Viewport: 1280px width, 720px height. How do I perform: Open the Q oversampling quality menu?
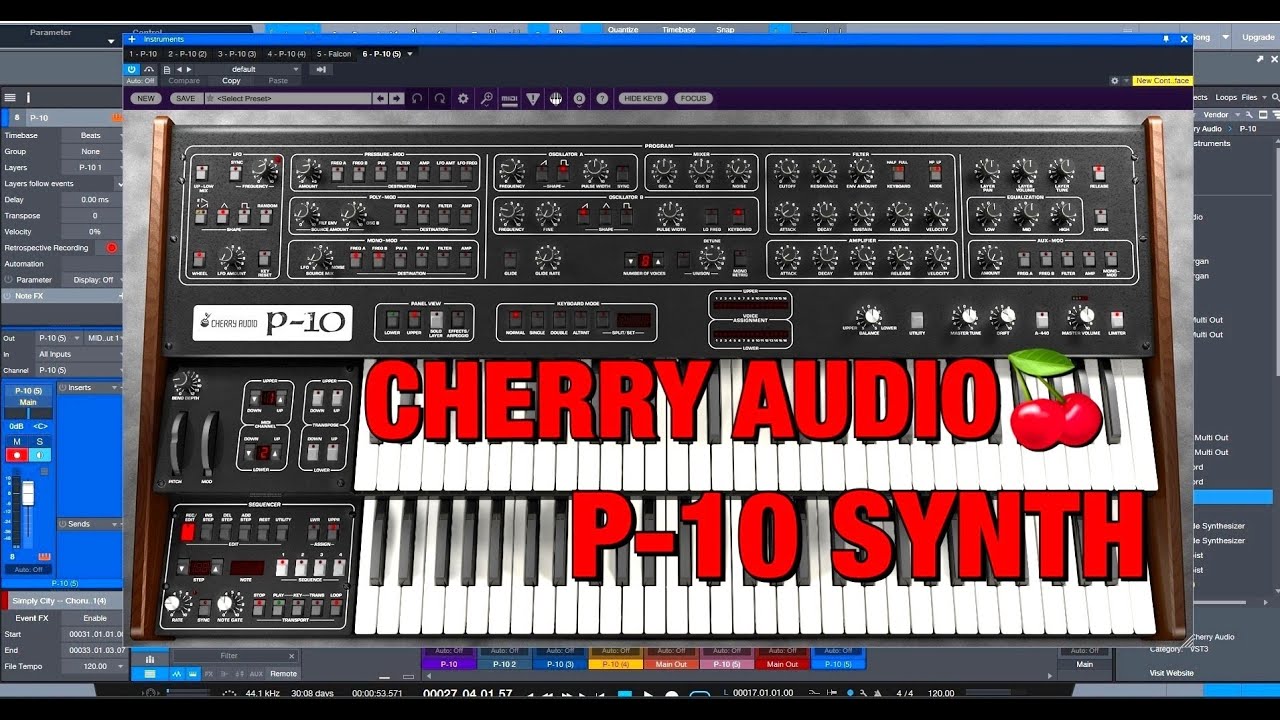pos(579,98)
